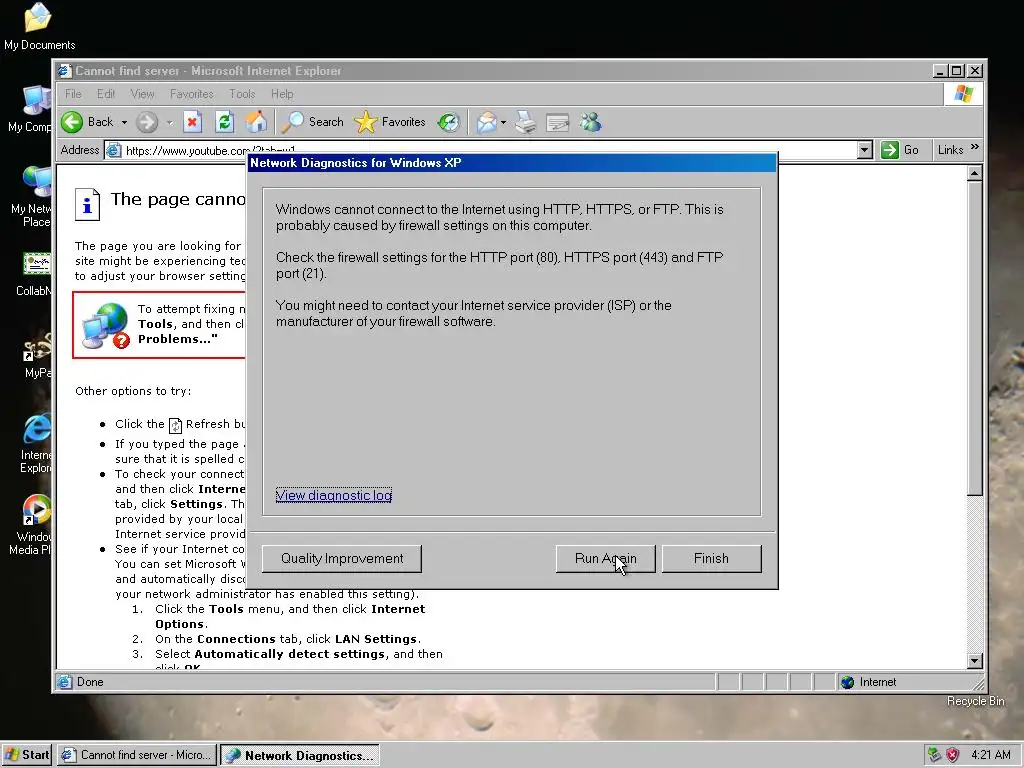Click the Edit icon in IE toolbar
The height and width of the screenshot is (768, 1024).
pyautogui.click(x=558, y=122)
